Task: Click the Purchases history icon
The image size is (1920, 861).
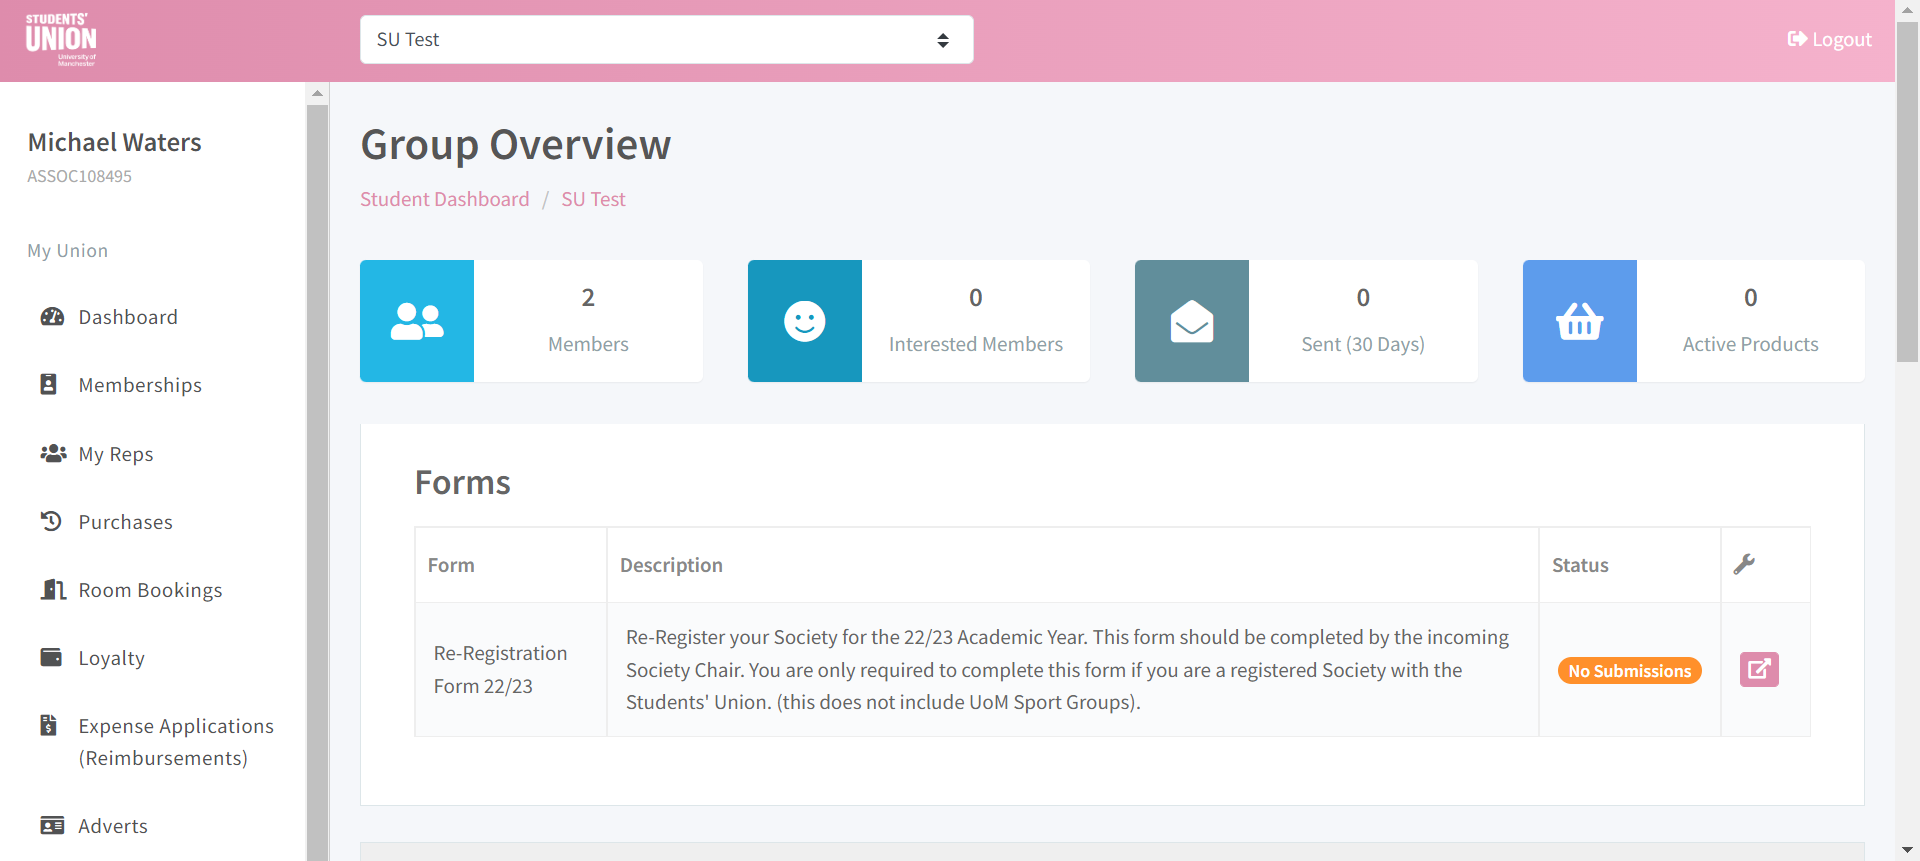Action: tap(51, 521)
